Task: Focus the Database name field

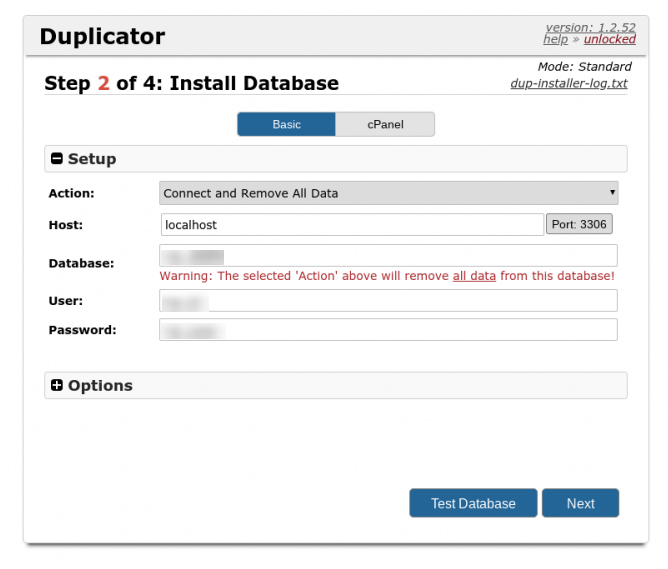Action: pyautogui.click(x=388, y=256)
